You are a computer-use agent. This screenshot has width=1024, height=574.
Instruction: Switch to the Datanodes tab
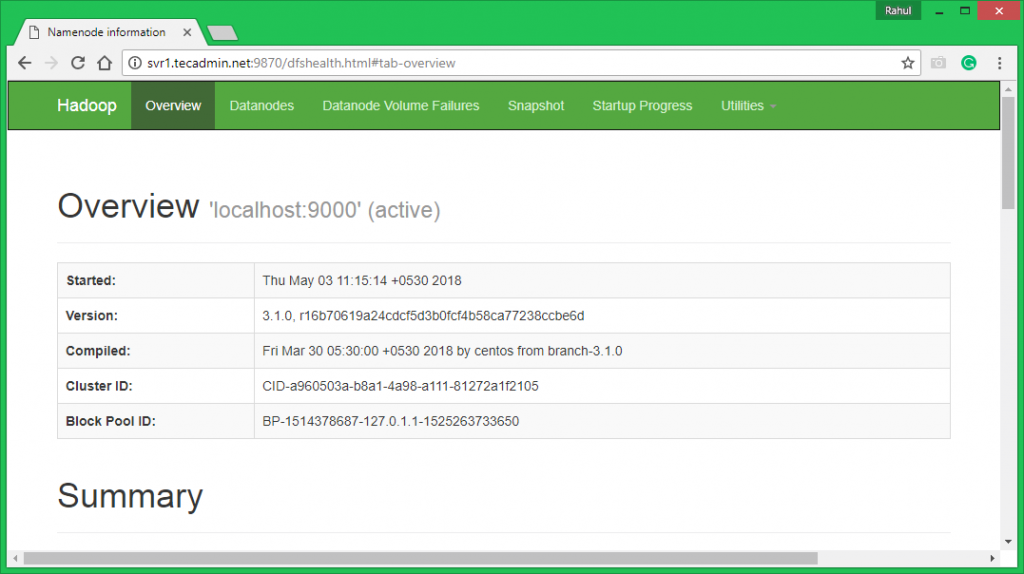(x=261, y=106)
